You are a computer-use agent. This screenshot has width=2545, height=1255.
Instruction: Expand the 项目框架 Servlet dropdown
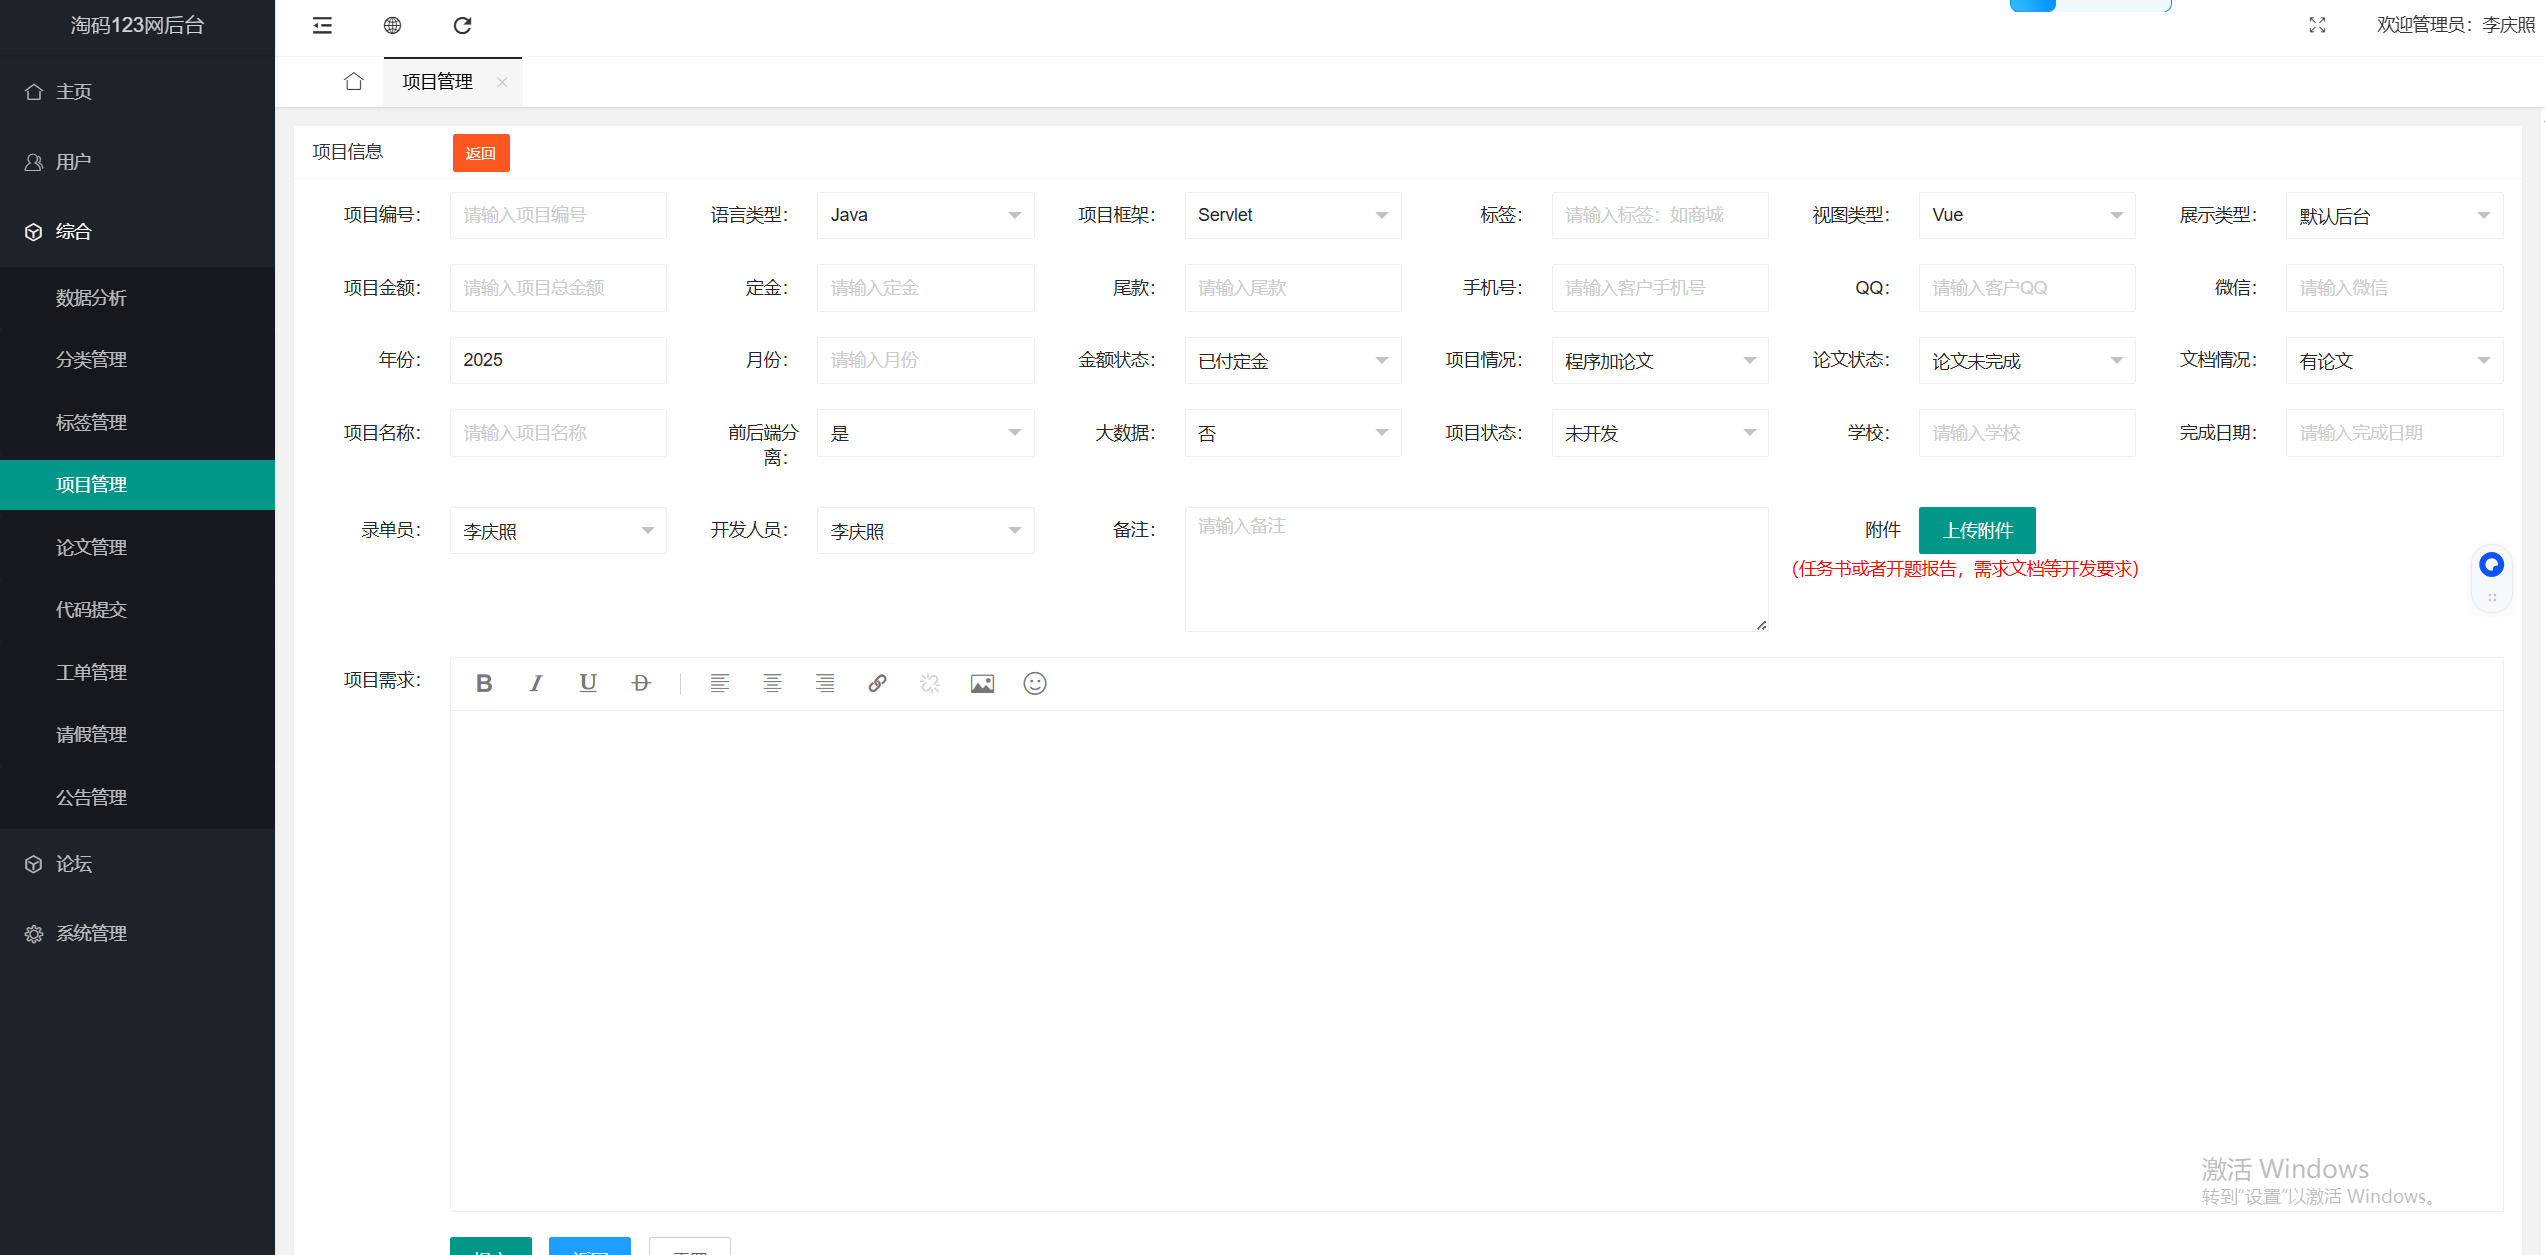click(1292, 215)
